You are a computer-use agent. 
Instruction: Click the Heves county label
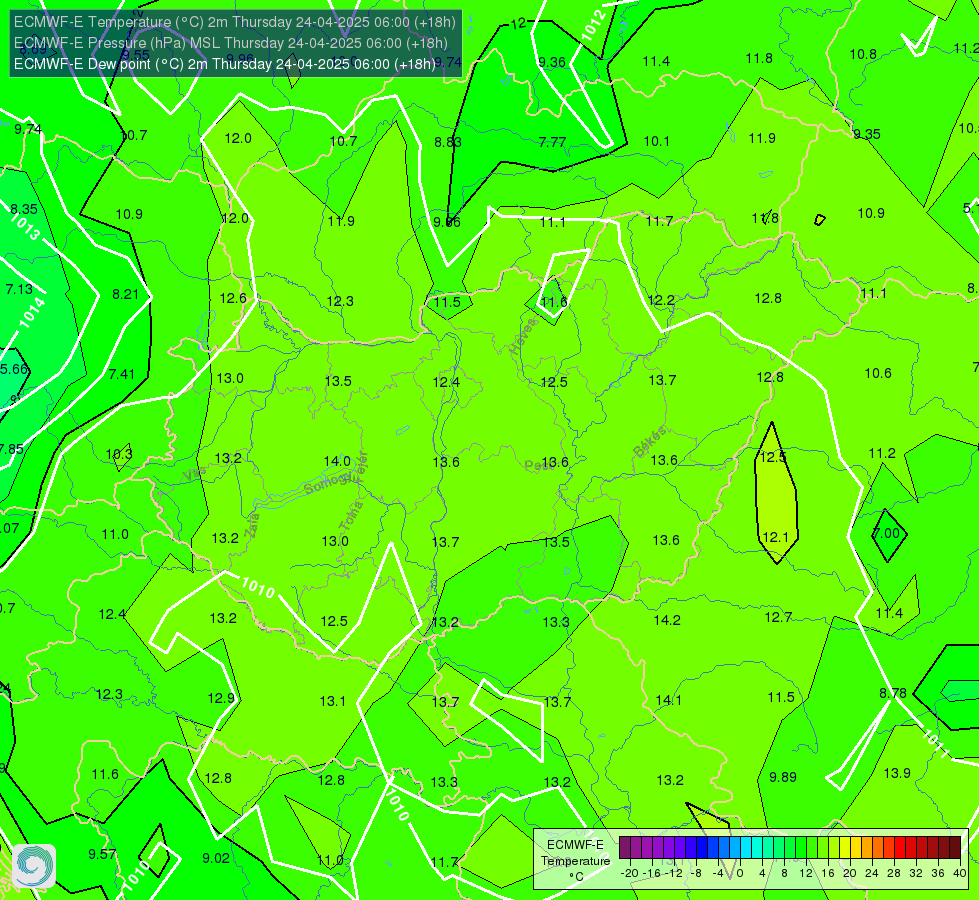(524, 336)
